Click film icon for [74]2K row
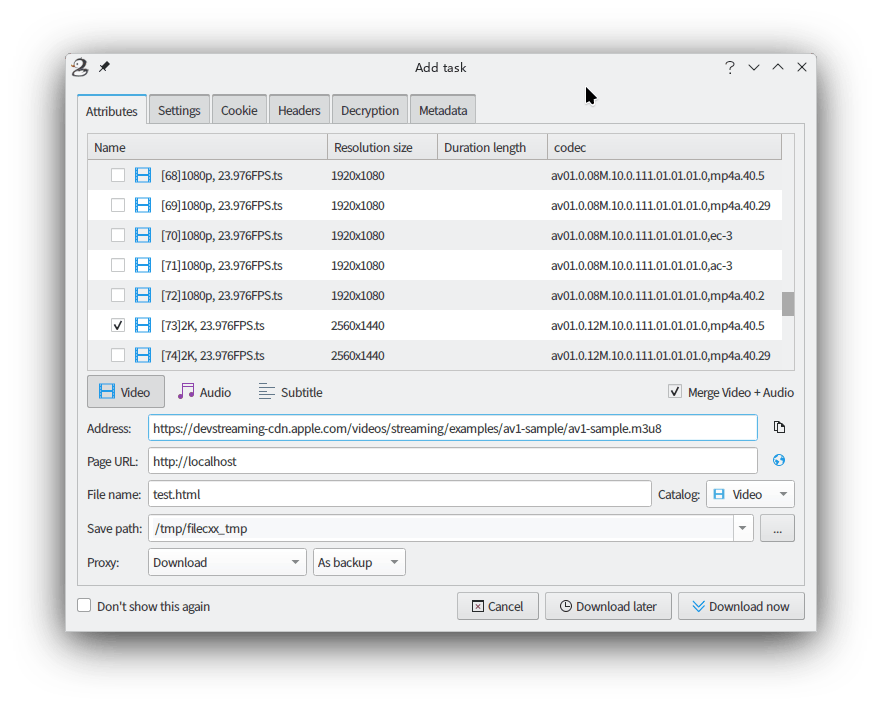The height and width of the screenshot is (709, 882). tap(143, 355)
